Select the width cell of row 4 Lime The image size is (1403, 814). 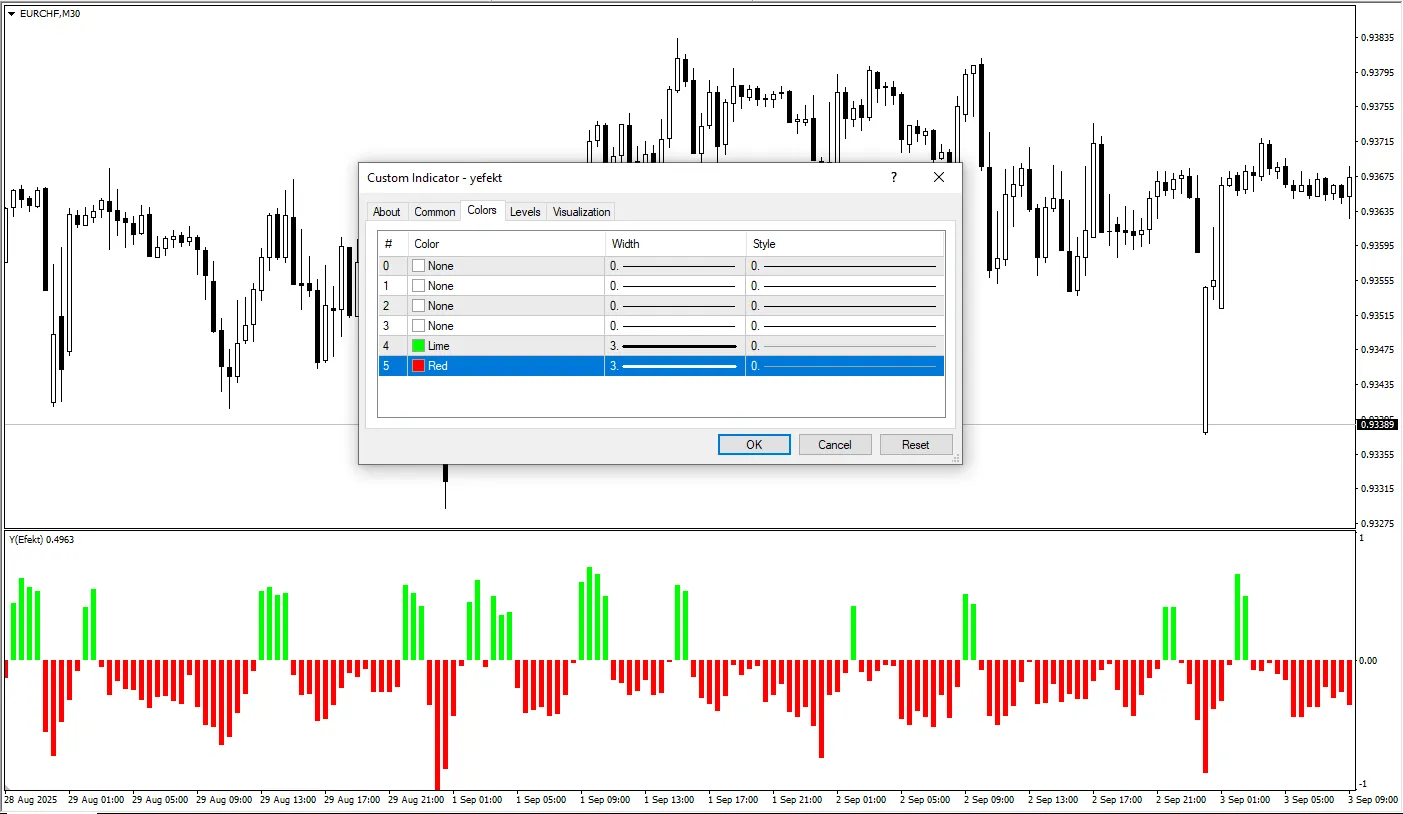(675, 346)
